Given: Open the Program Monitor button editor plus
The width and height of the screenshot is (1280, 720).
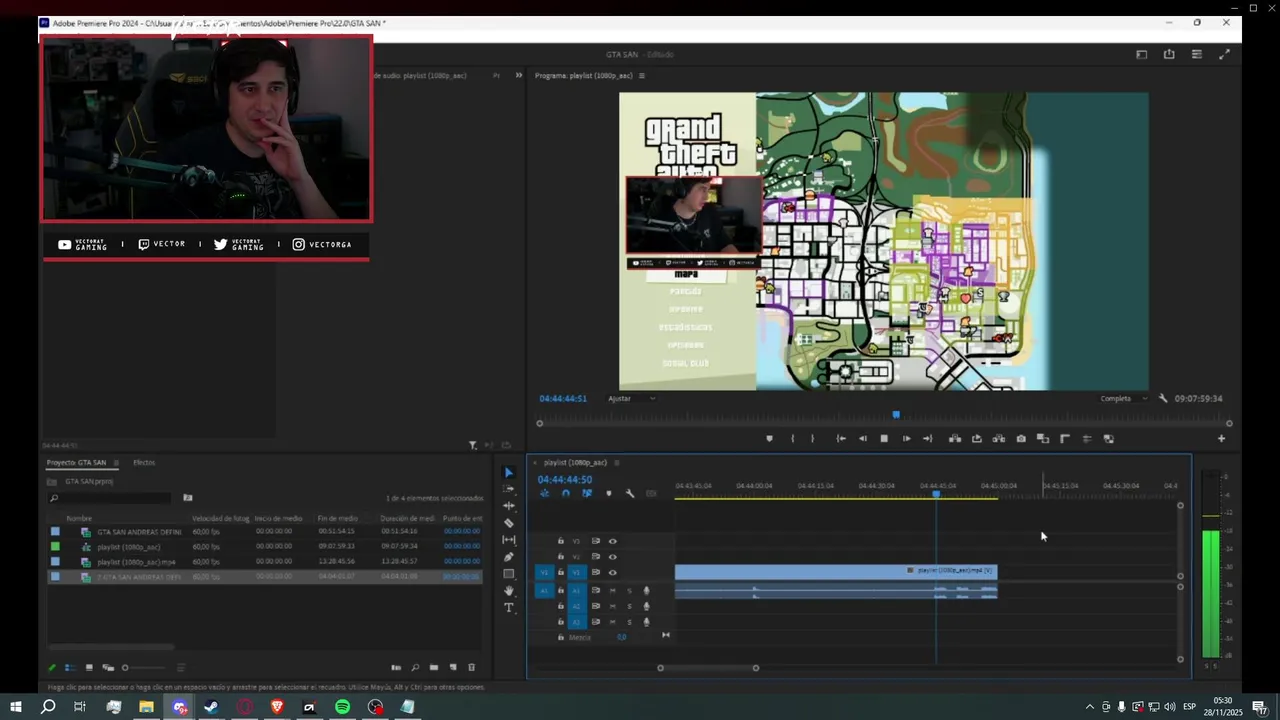Looking at the screenshot, I should 1221,438.
